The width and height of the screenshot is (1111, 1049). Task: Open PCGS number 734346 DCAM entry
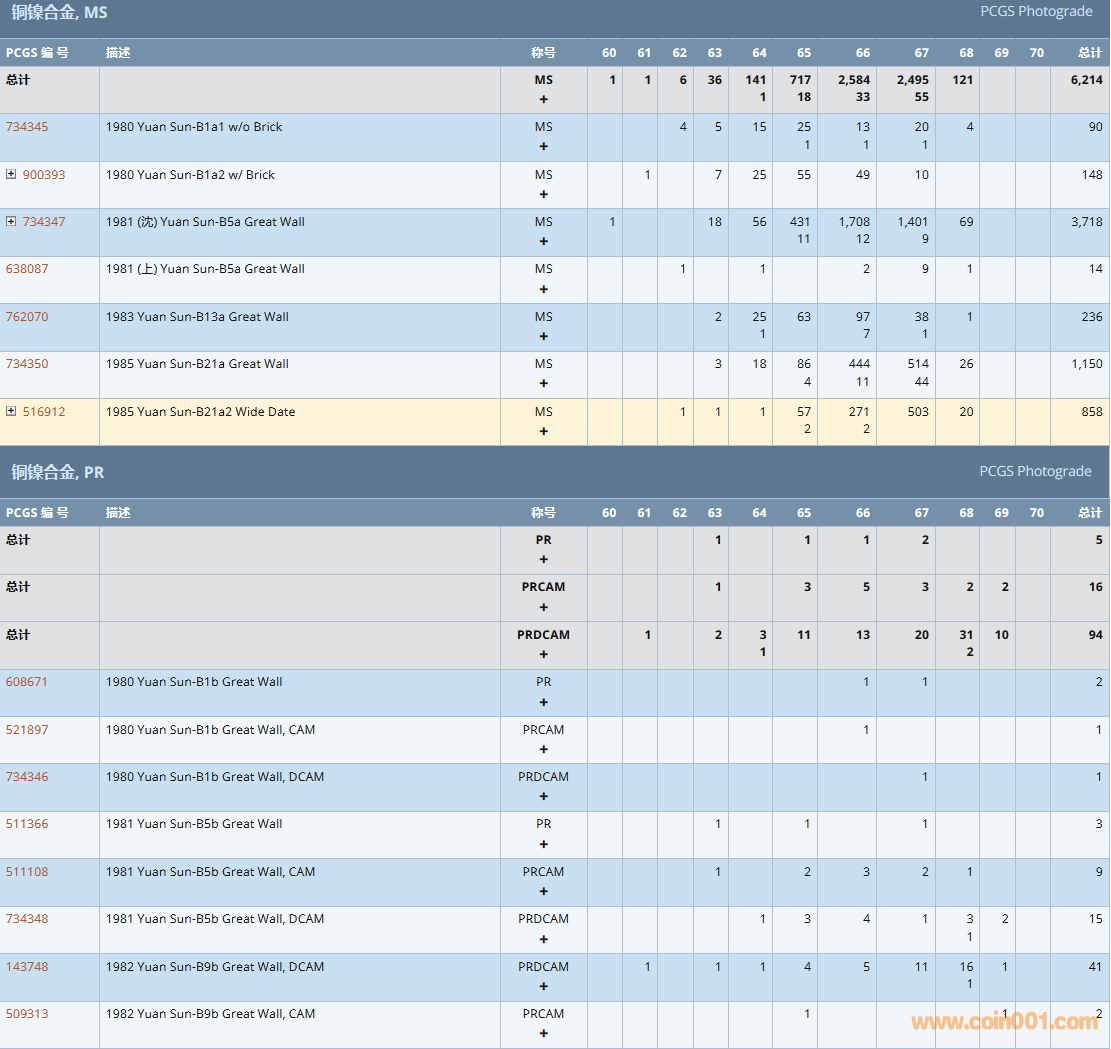point(27,777)
